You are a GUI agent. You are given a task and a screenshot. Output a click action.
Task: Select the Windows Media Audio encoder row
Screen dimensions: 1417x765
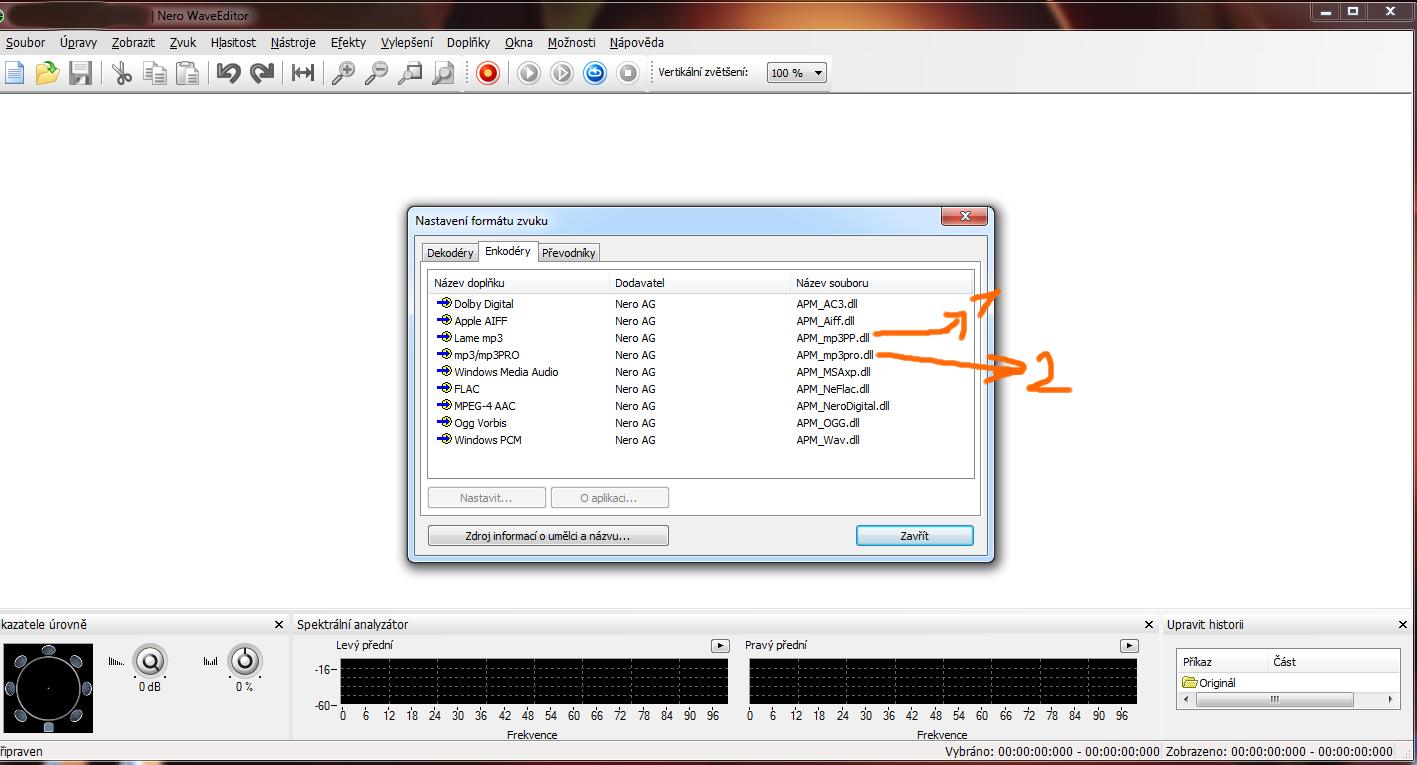pyautogui.click(x=700, y=372)
